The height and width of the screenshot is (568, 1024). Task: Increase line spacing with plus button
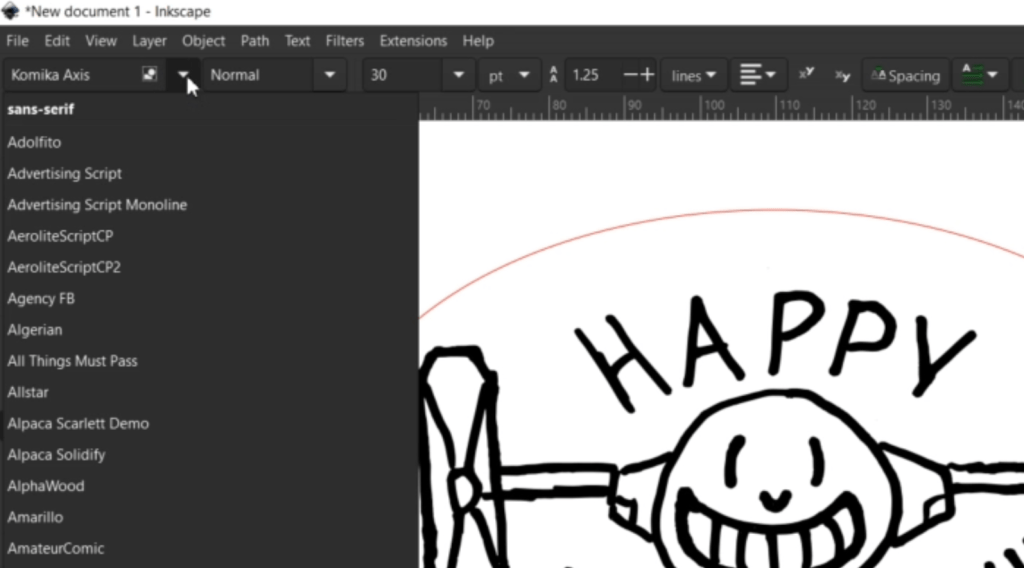pos(647,75)
